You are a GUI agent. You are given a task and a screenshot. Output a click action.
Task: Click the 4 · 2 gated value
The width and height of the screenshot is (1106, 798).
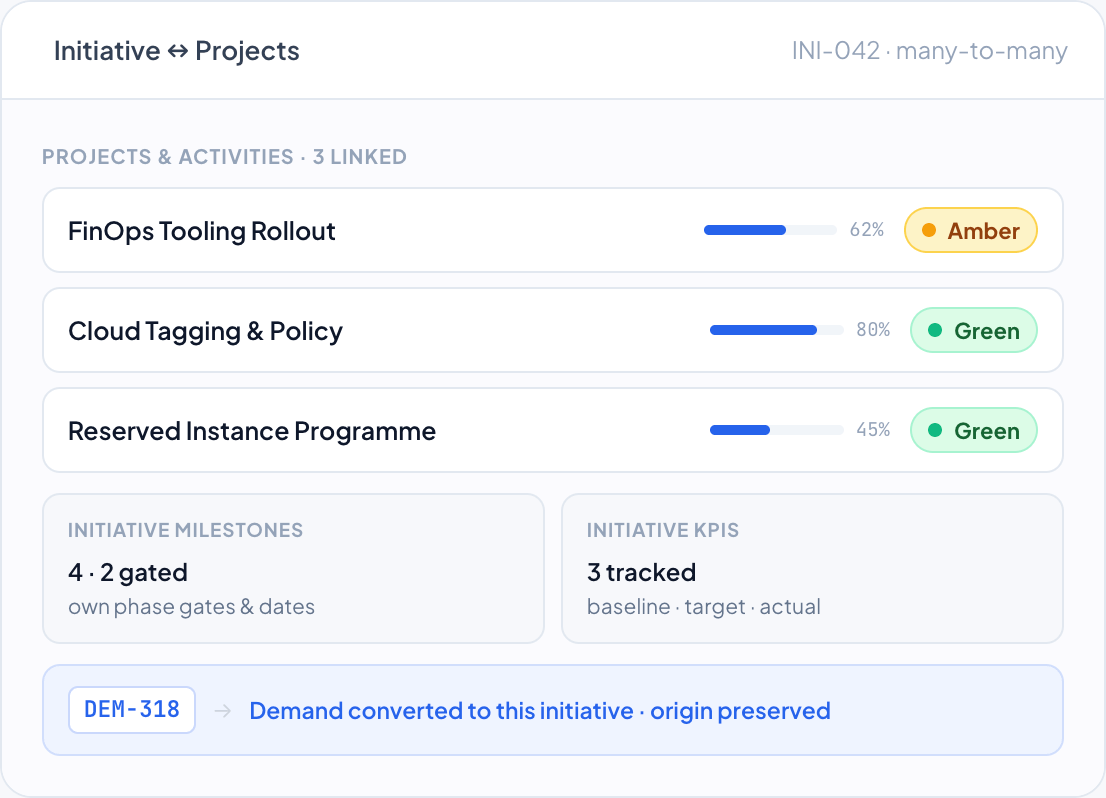(128, 572)
